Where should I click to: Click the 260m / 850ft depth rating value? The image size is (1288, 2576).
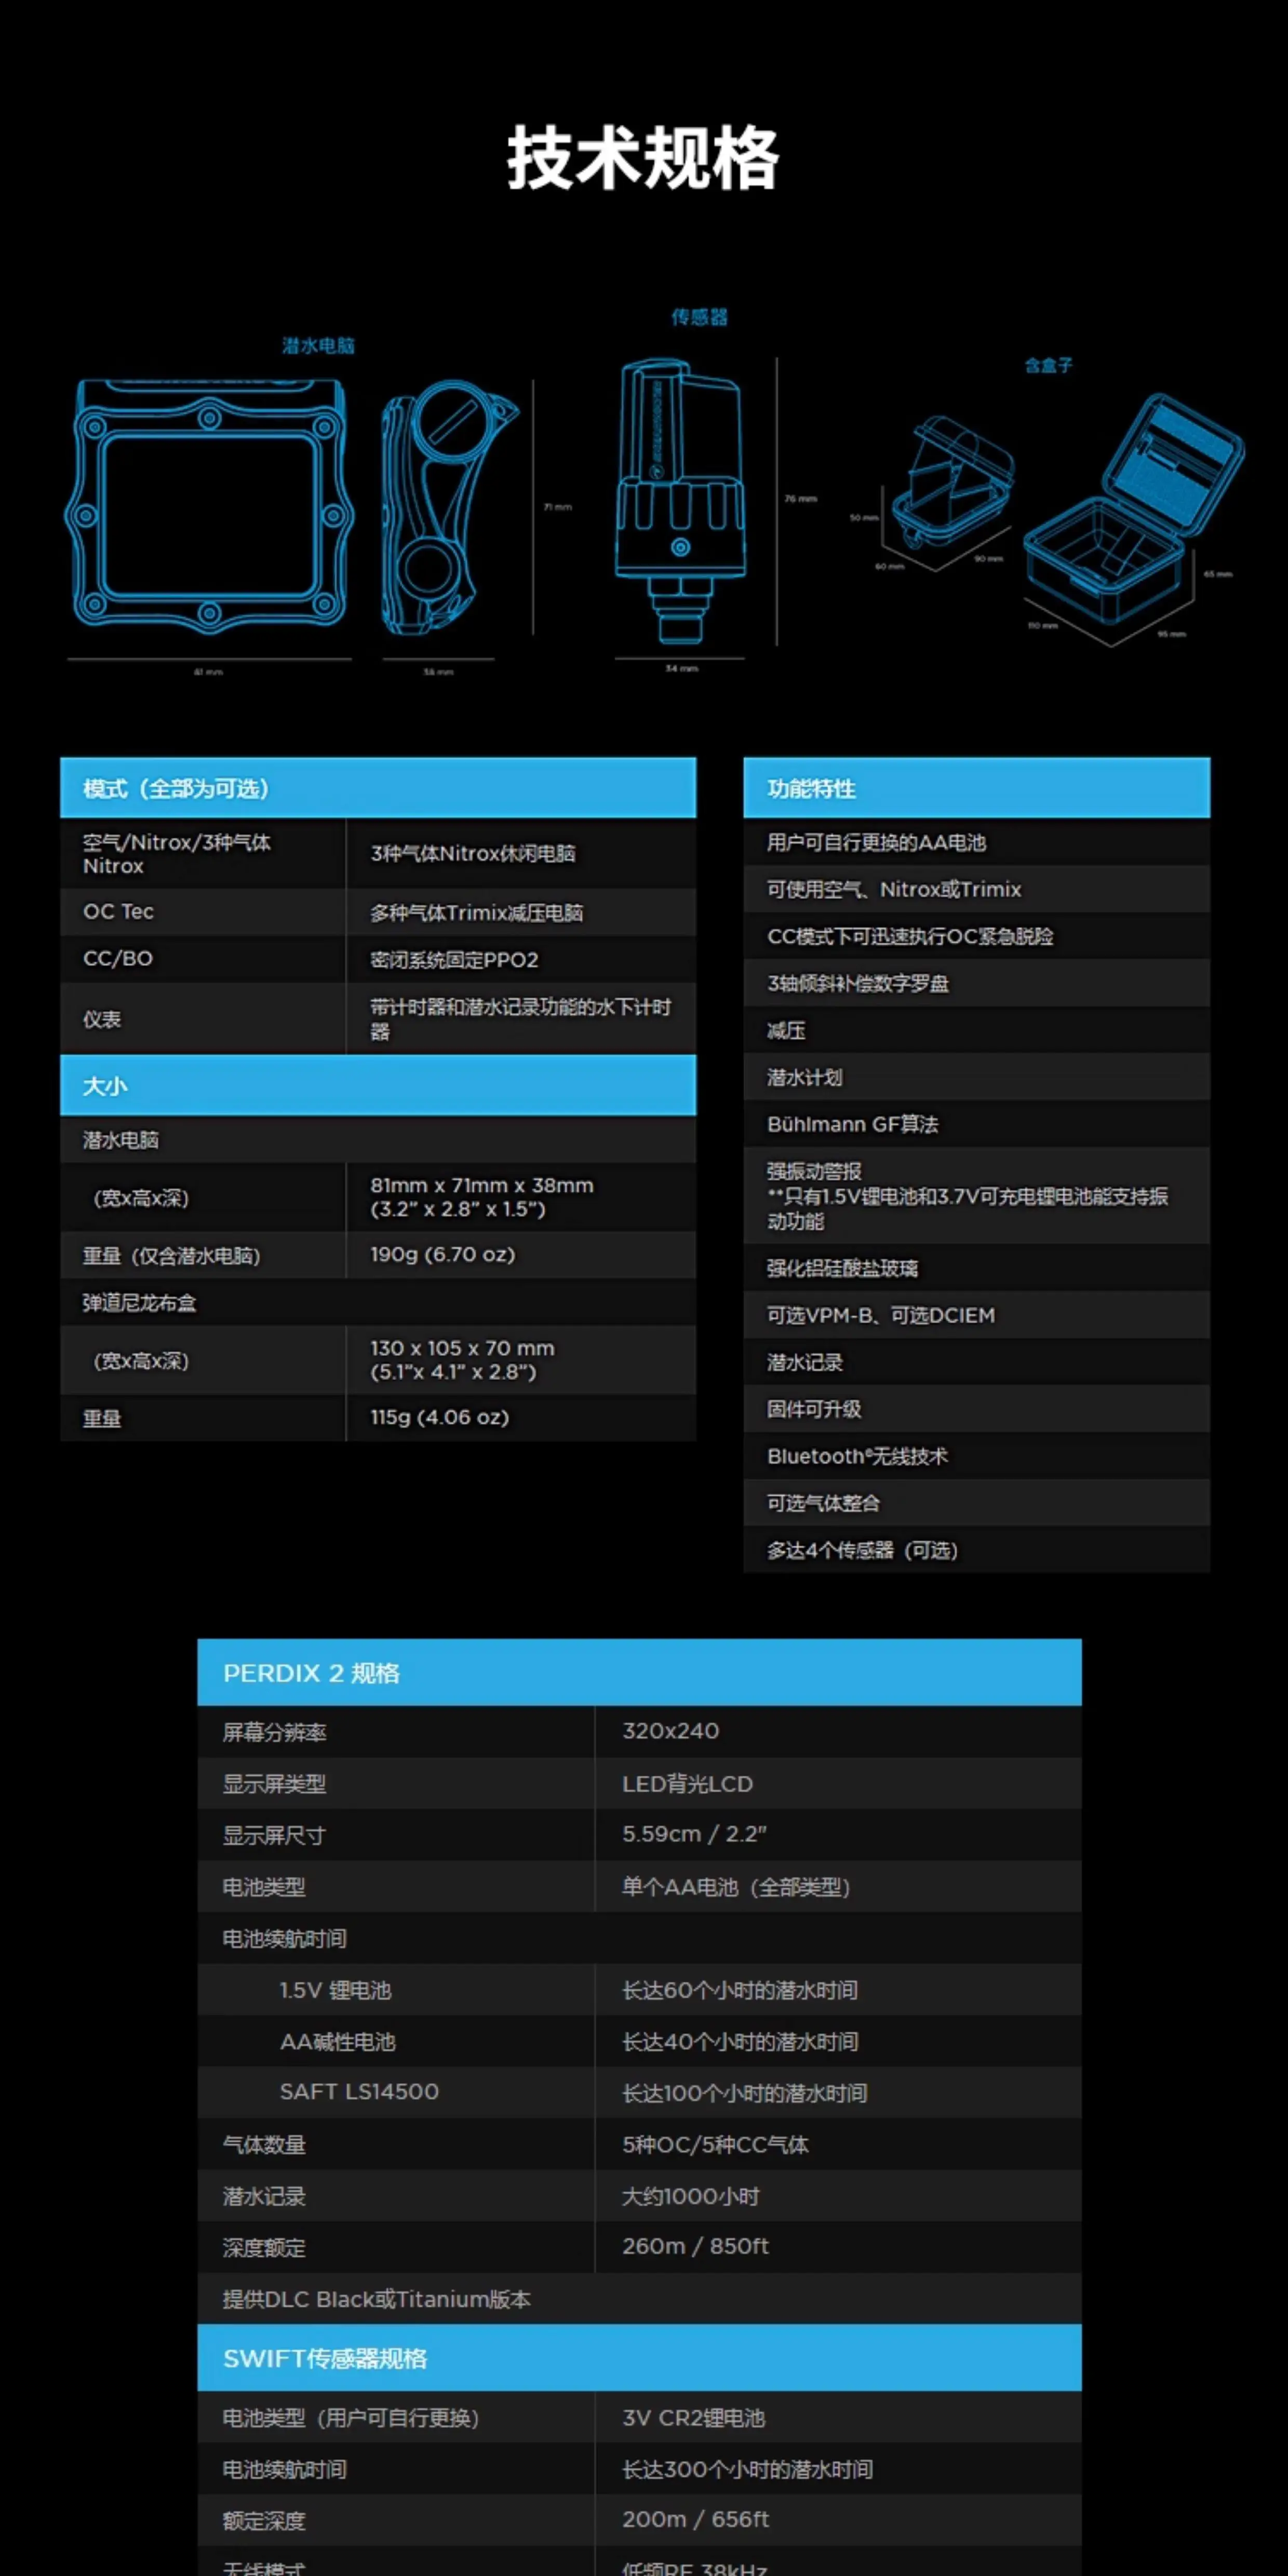click(695, 2246)
